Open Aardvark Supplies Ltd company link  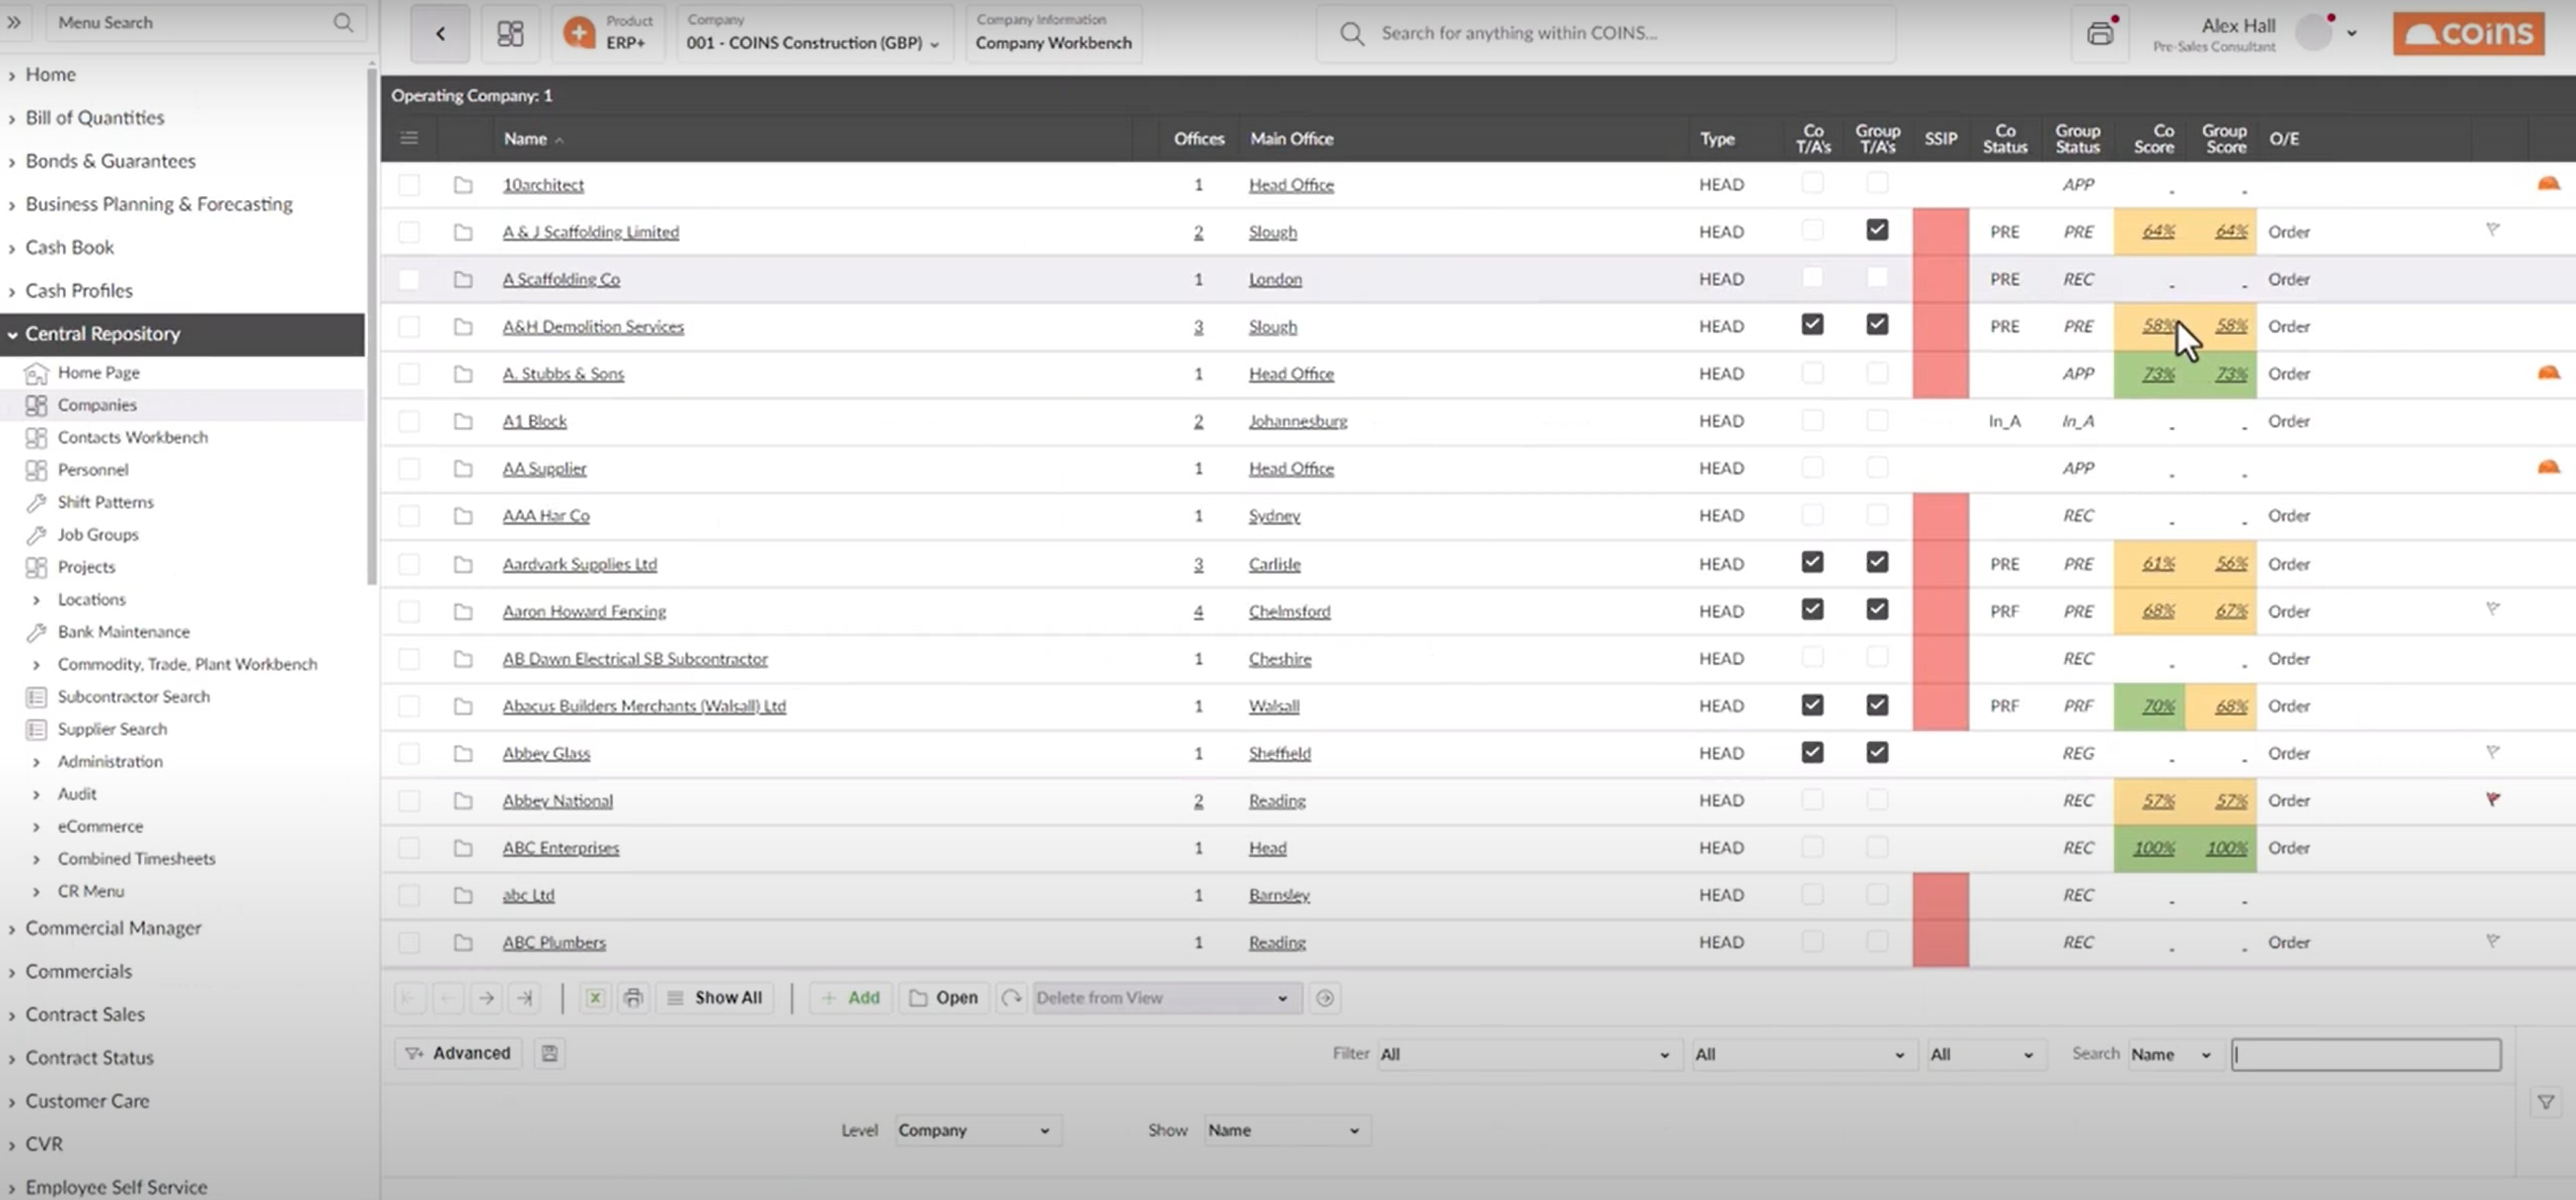pos(580,564)
